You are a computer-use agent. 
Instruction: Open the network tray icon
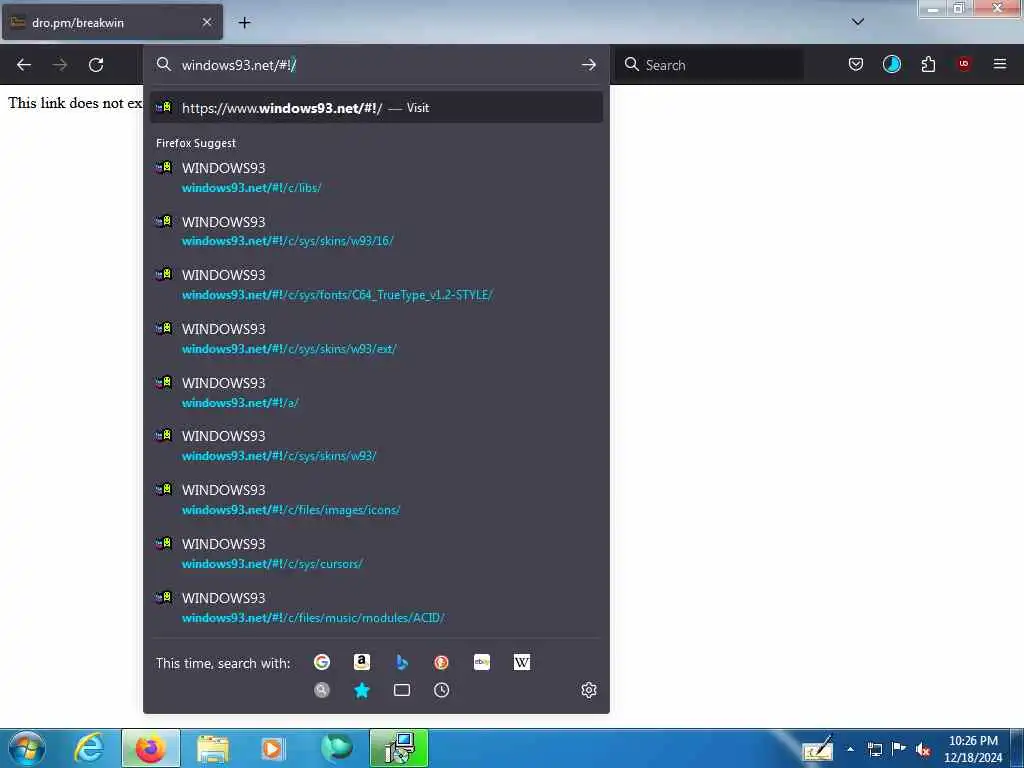(874, 750)
